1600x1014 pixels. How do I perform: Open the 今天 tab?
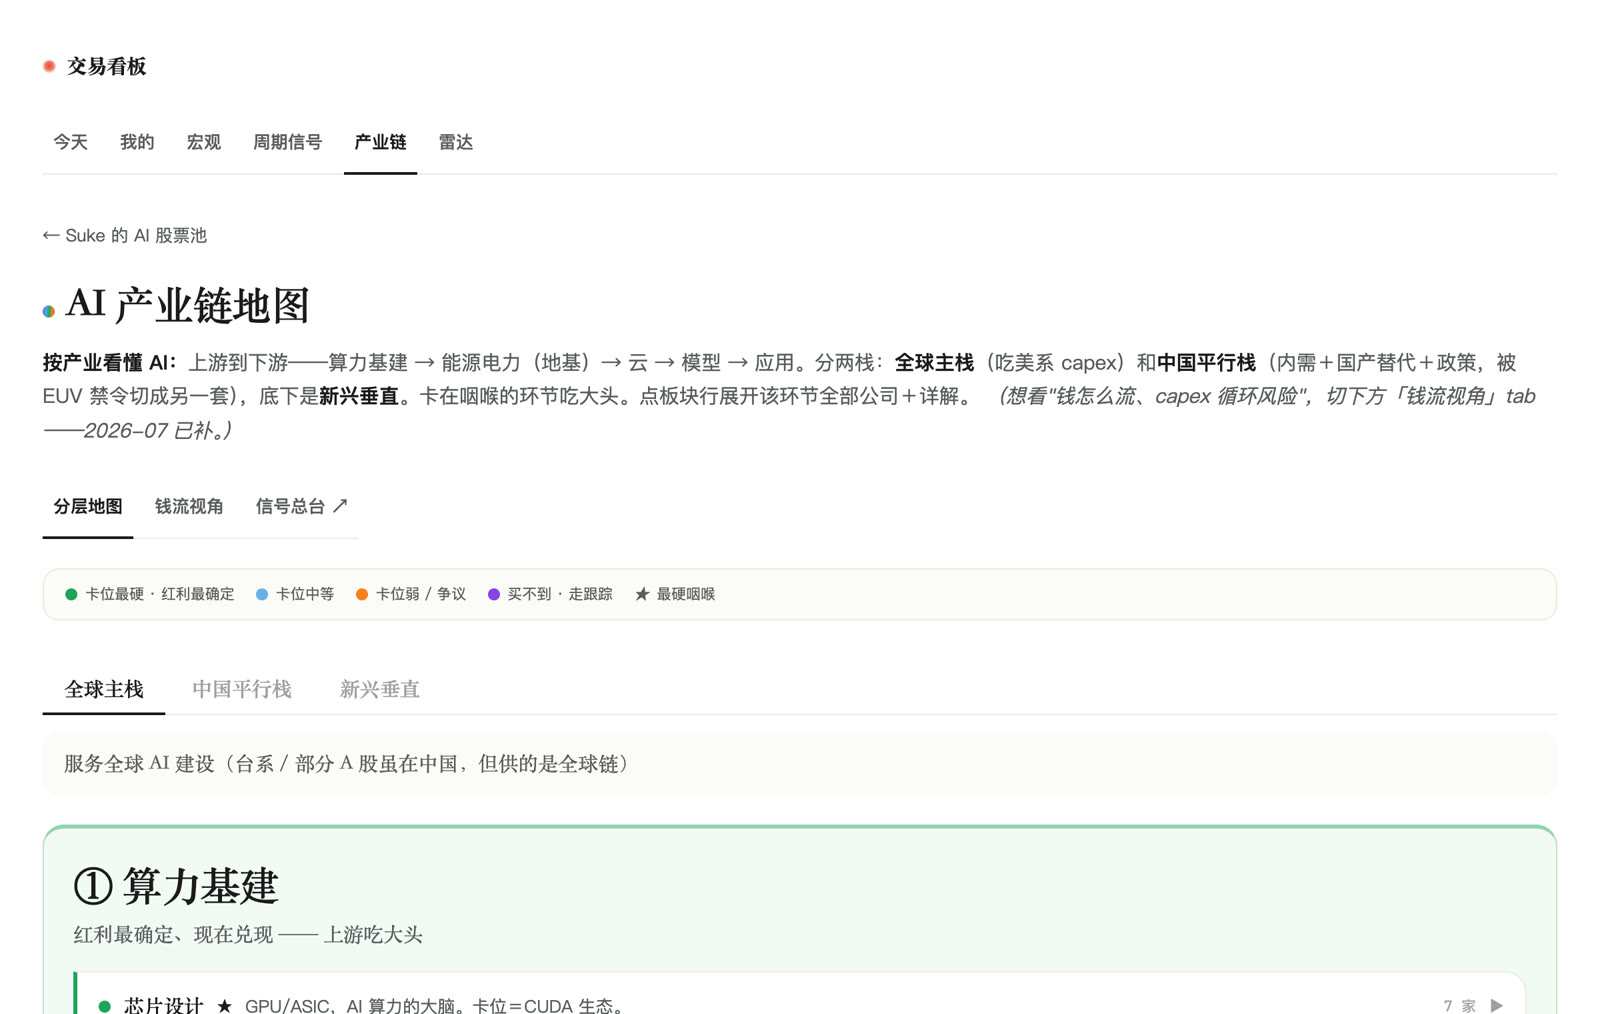click(70, 142)
